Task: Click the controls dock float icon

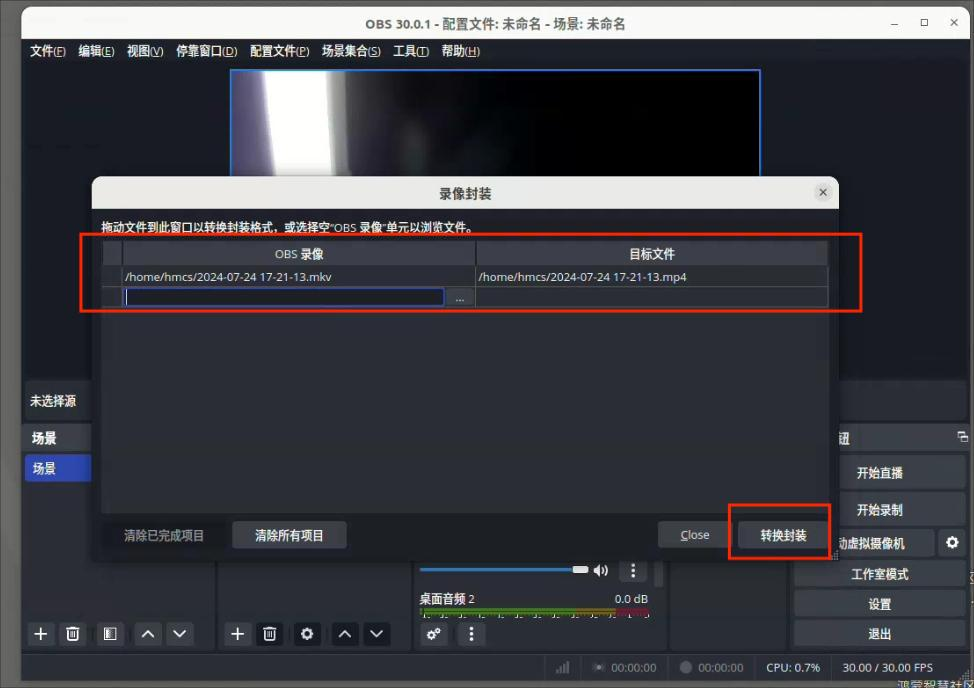Action: click(x=962, y=437)
